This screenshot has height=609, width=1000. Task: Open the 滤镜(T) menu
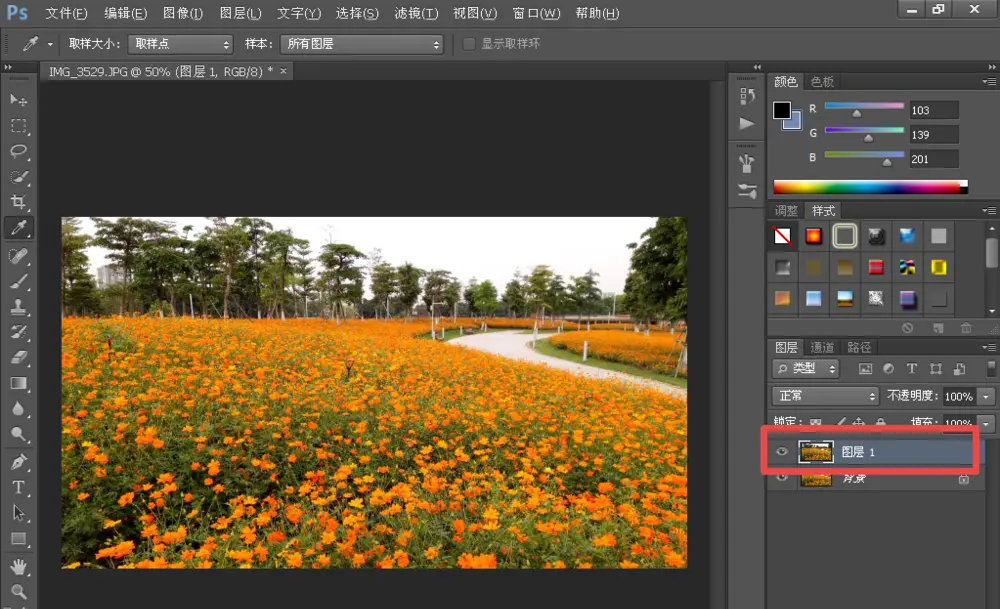point(416,13)
